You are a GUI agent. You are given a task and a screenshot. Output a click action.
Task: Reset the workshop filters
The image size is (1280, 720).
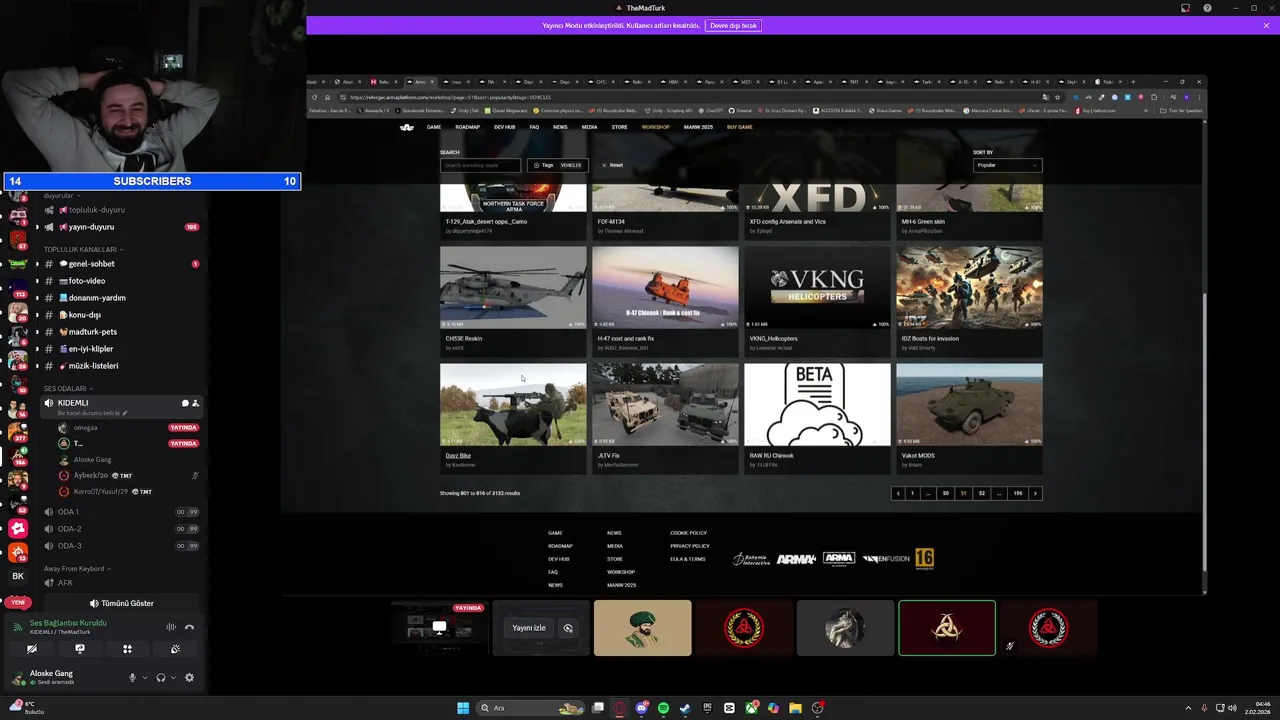tap(612, 165)
